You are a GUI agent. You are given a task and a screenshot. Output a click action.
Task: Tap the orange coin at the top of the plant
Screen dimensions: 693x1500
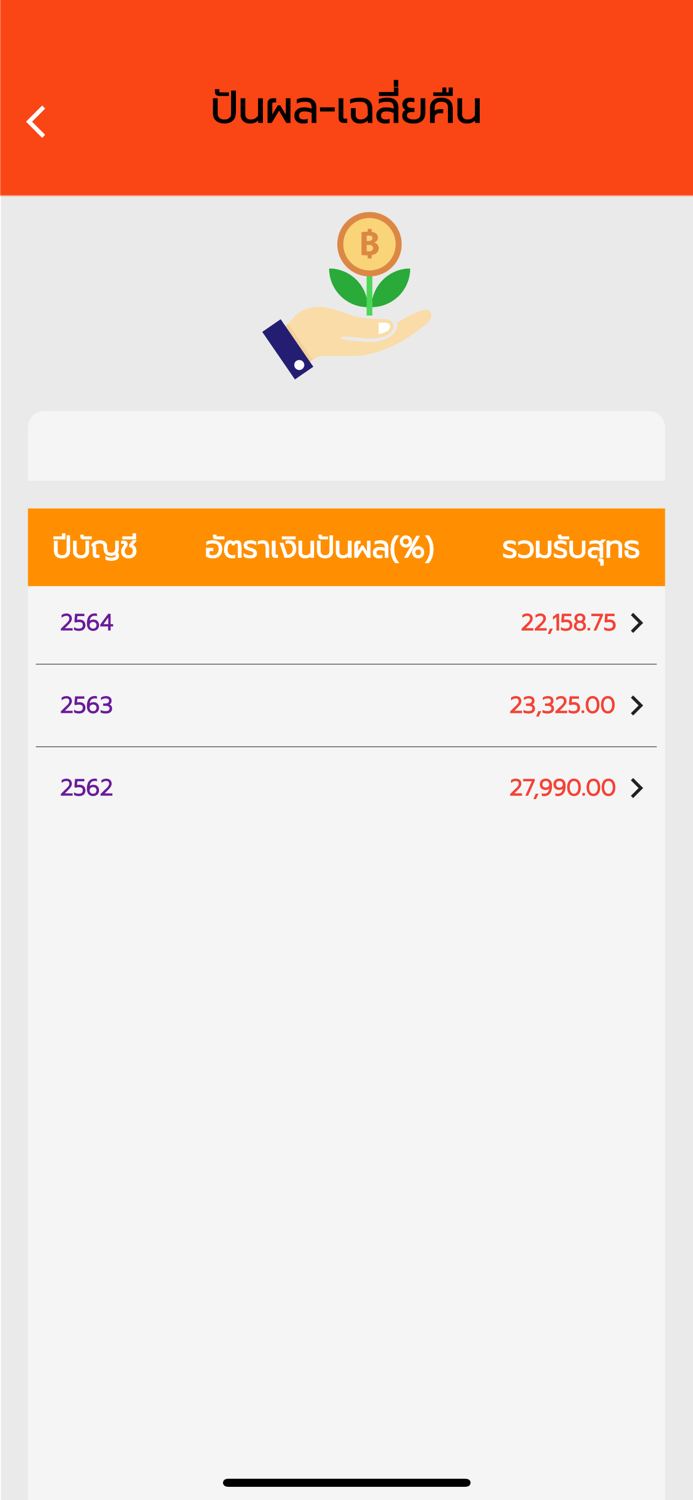(x=369, y=244)
